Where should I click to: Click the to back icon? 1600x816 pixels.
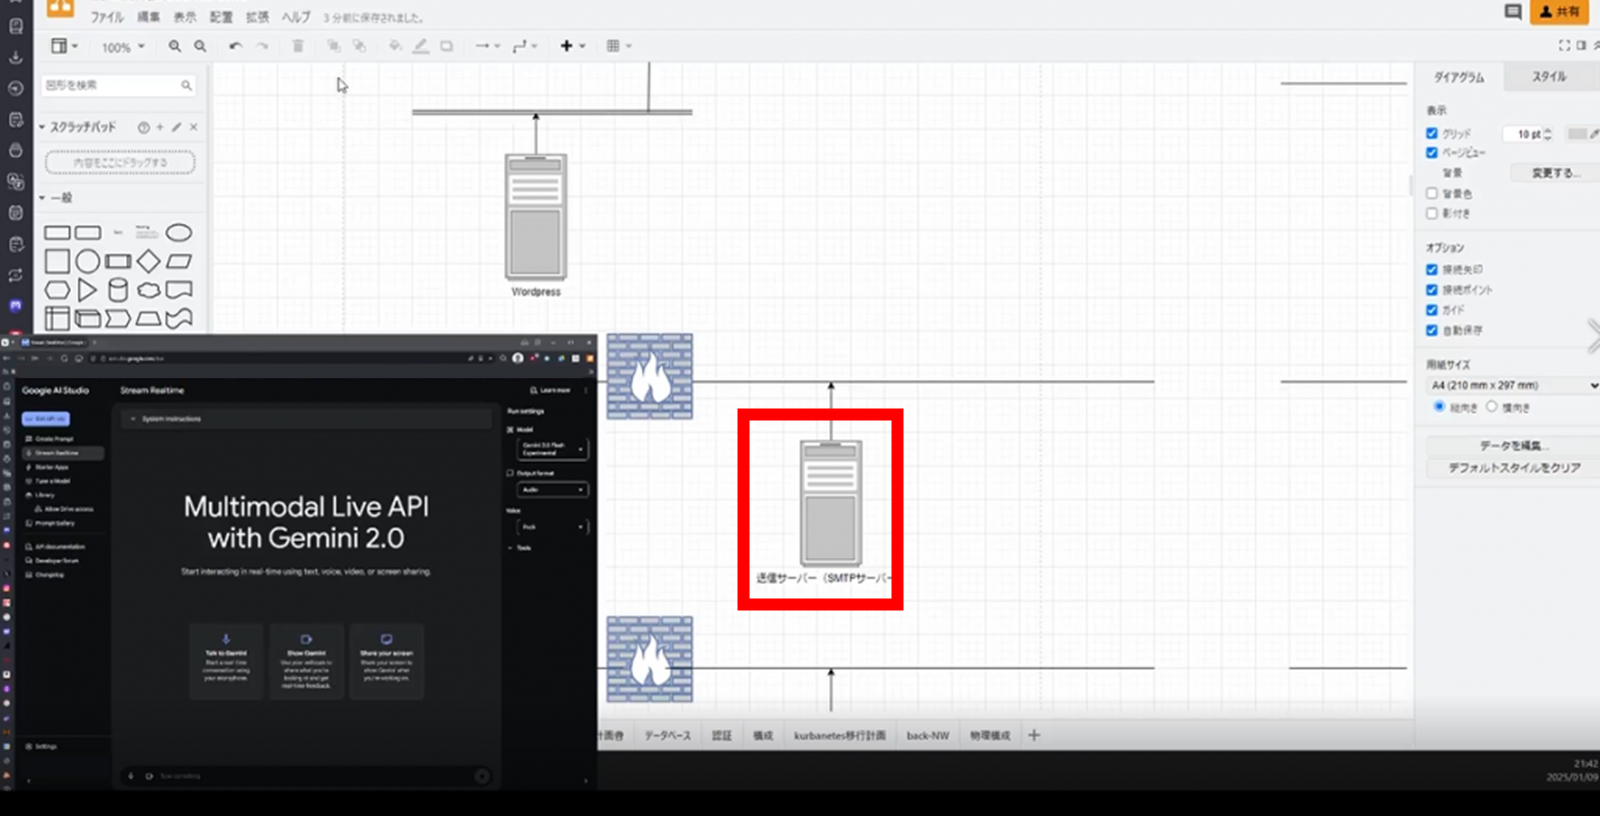coord(359,46)
